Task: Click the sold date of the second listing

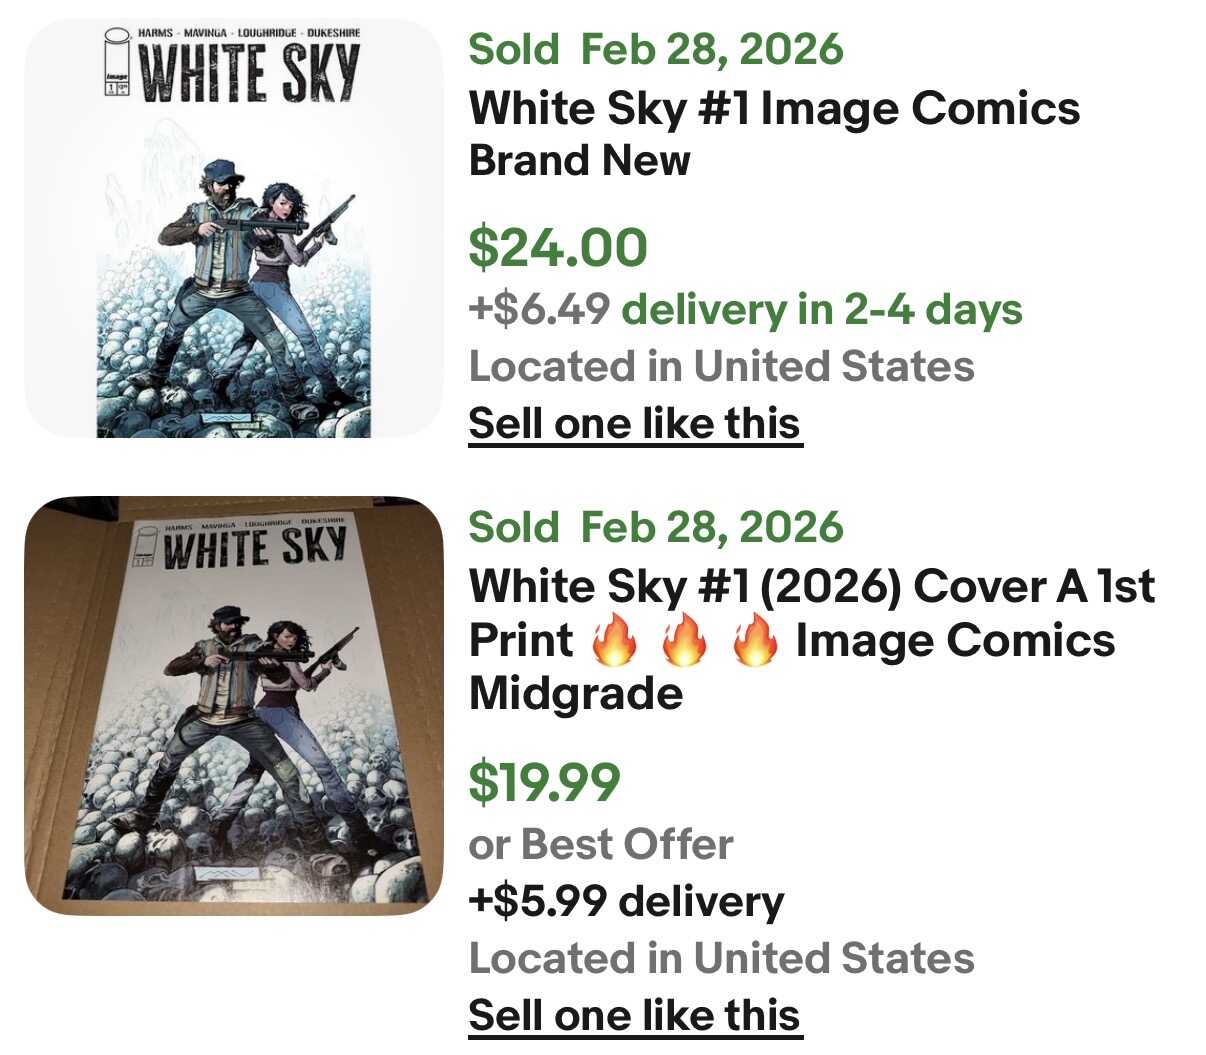Action: (x=656, y=527)
